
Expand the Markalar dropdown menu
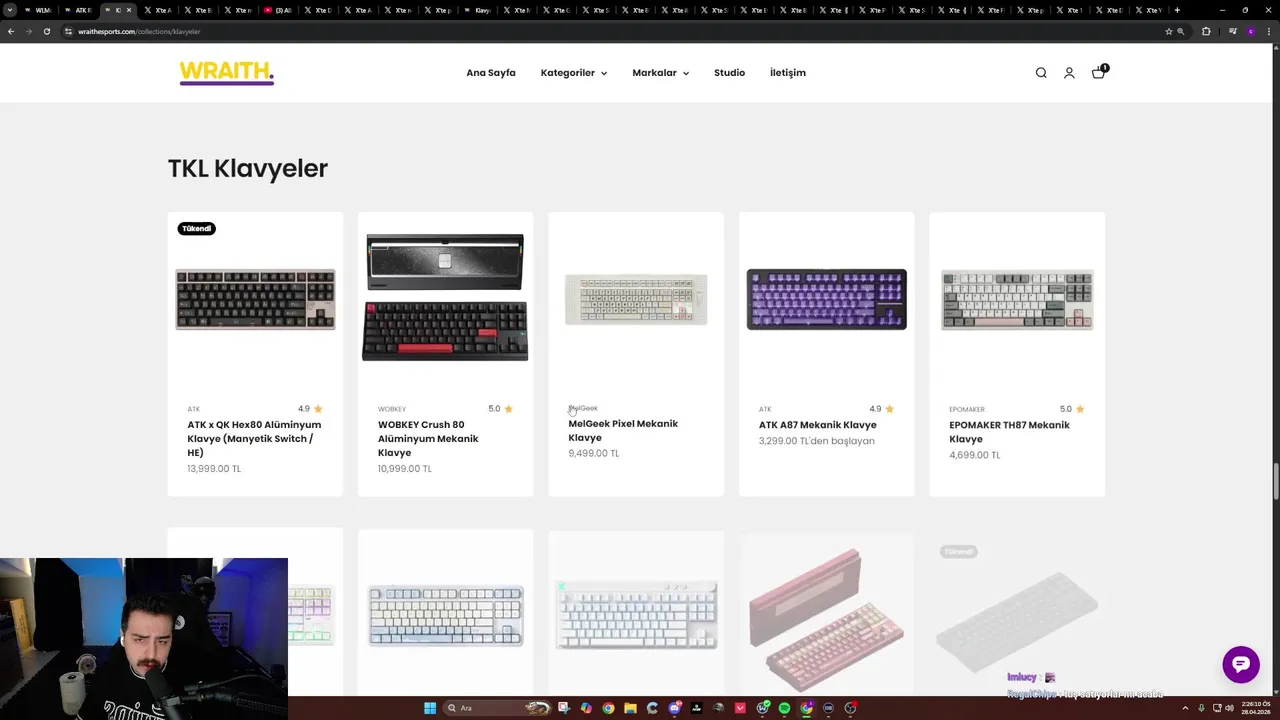click(660, 73)
